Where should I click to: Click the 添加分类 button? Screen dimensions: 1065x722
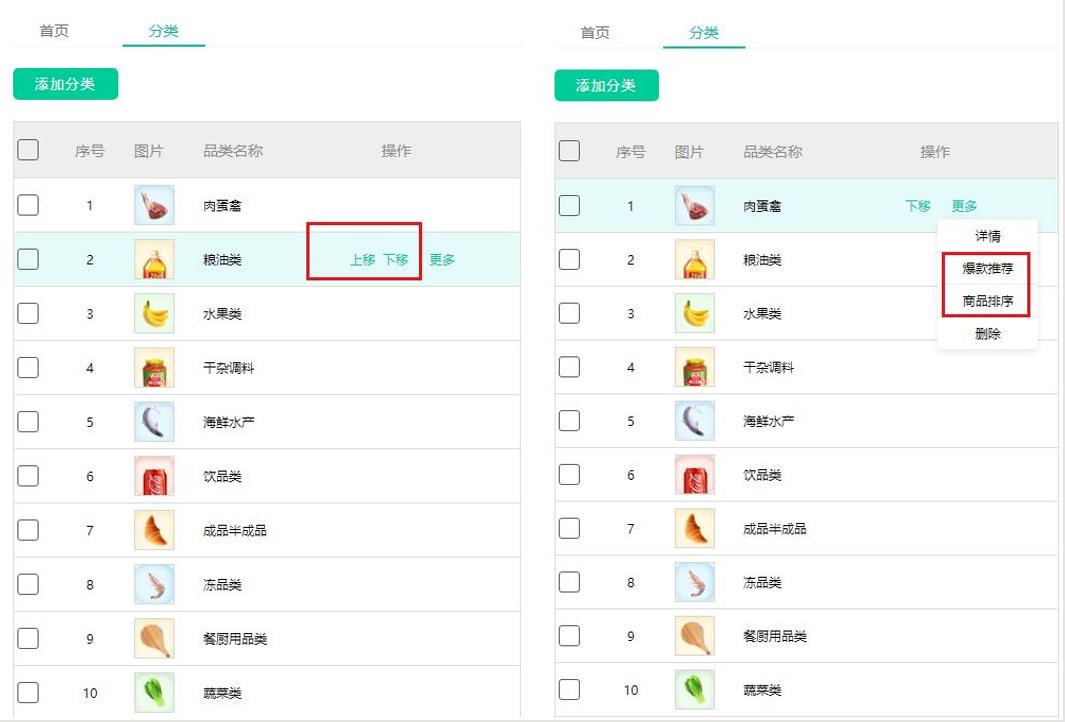pyautogui.click(x=65, y=84)
